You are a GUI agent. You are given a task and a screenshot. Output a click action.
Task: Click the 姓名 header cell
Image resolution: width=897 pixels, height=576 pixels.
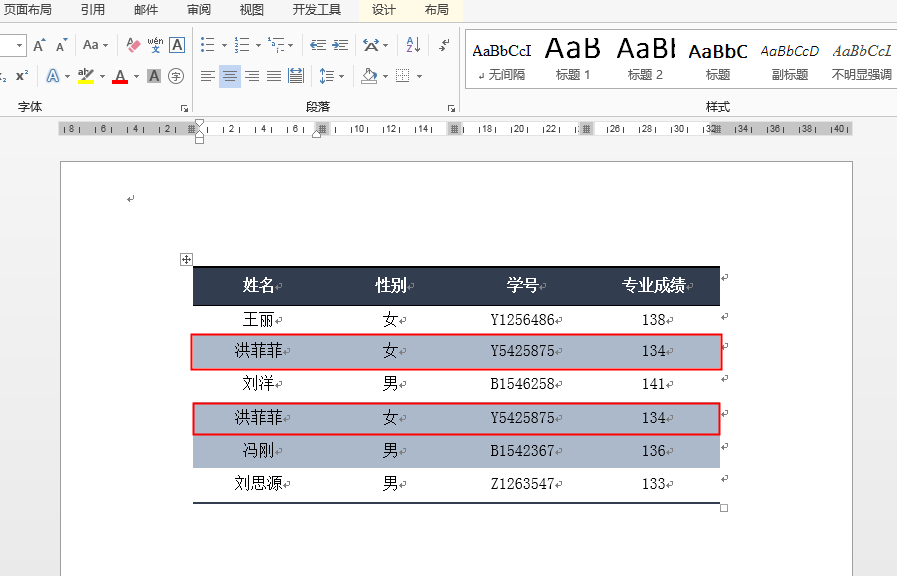tap(259, 285)
